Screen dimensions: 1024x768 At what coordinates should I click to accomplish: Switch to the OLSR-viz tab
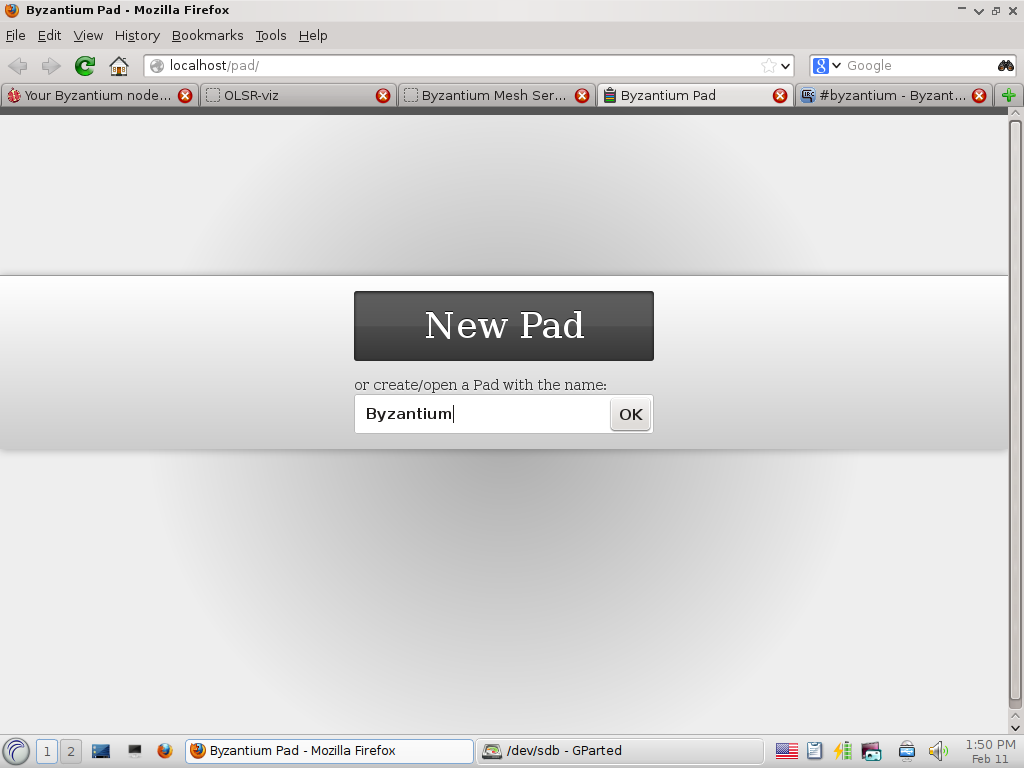click(x=290, y=95)
